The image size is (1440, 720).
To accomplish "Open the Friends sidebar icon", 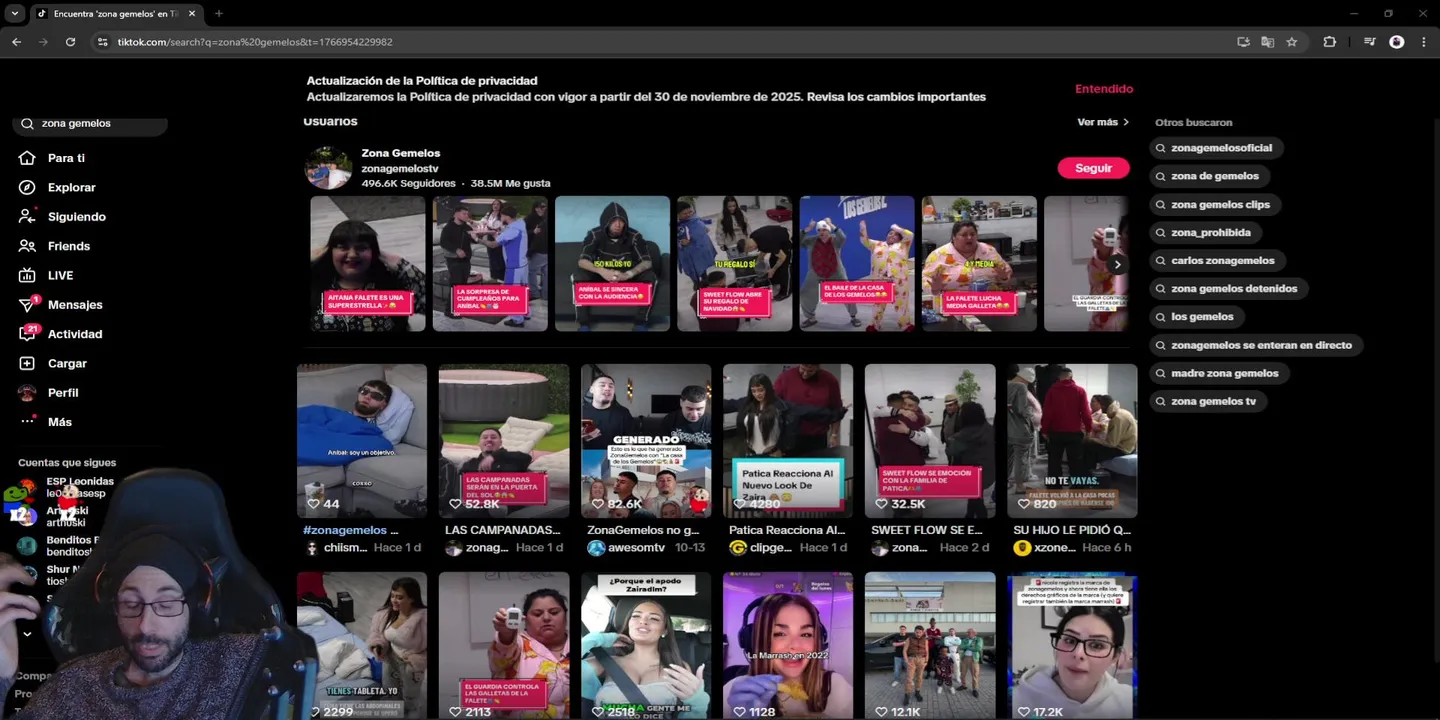I will pos(27,246).
